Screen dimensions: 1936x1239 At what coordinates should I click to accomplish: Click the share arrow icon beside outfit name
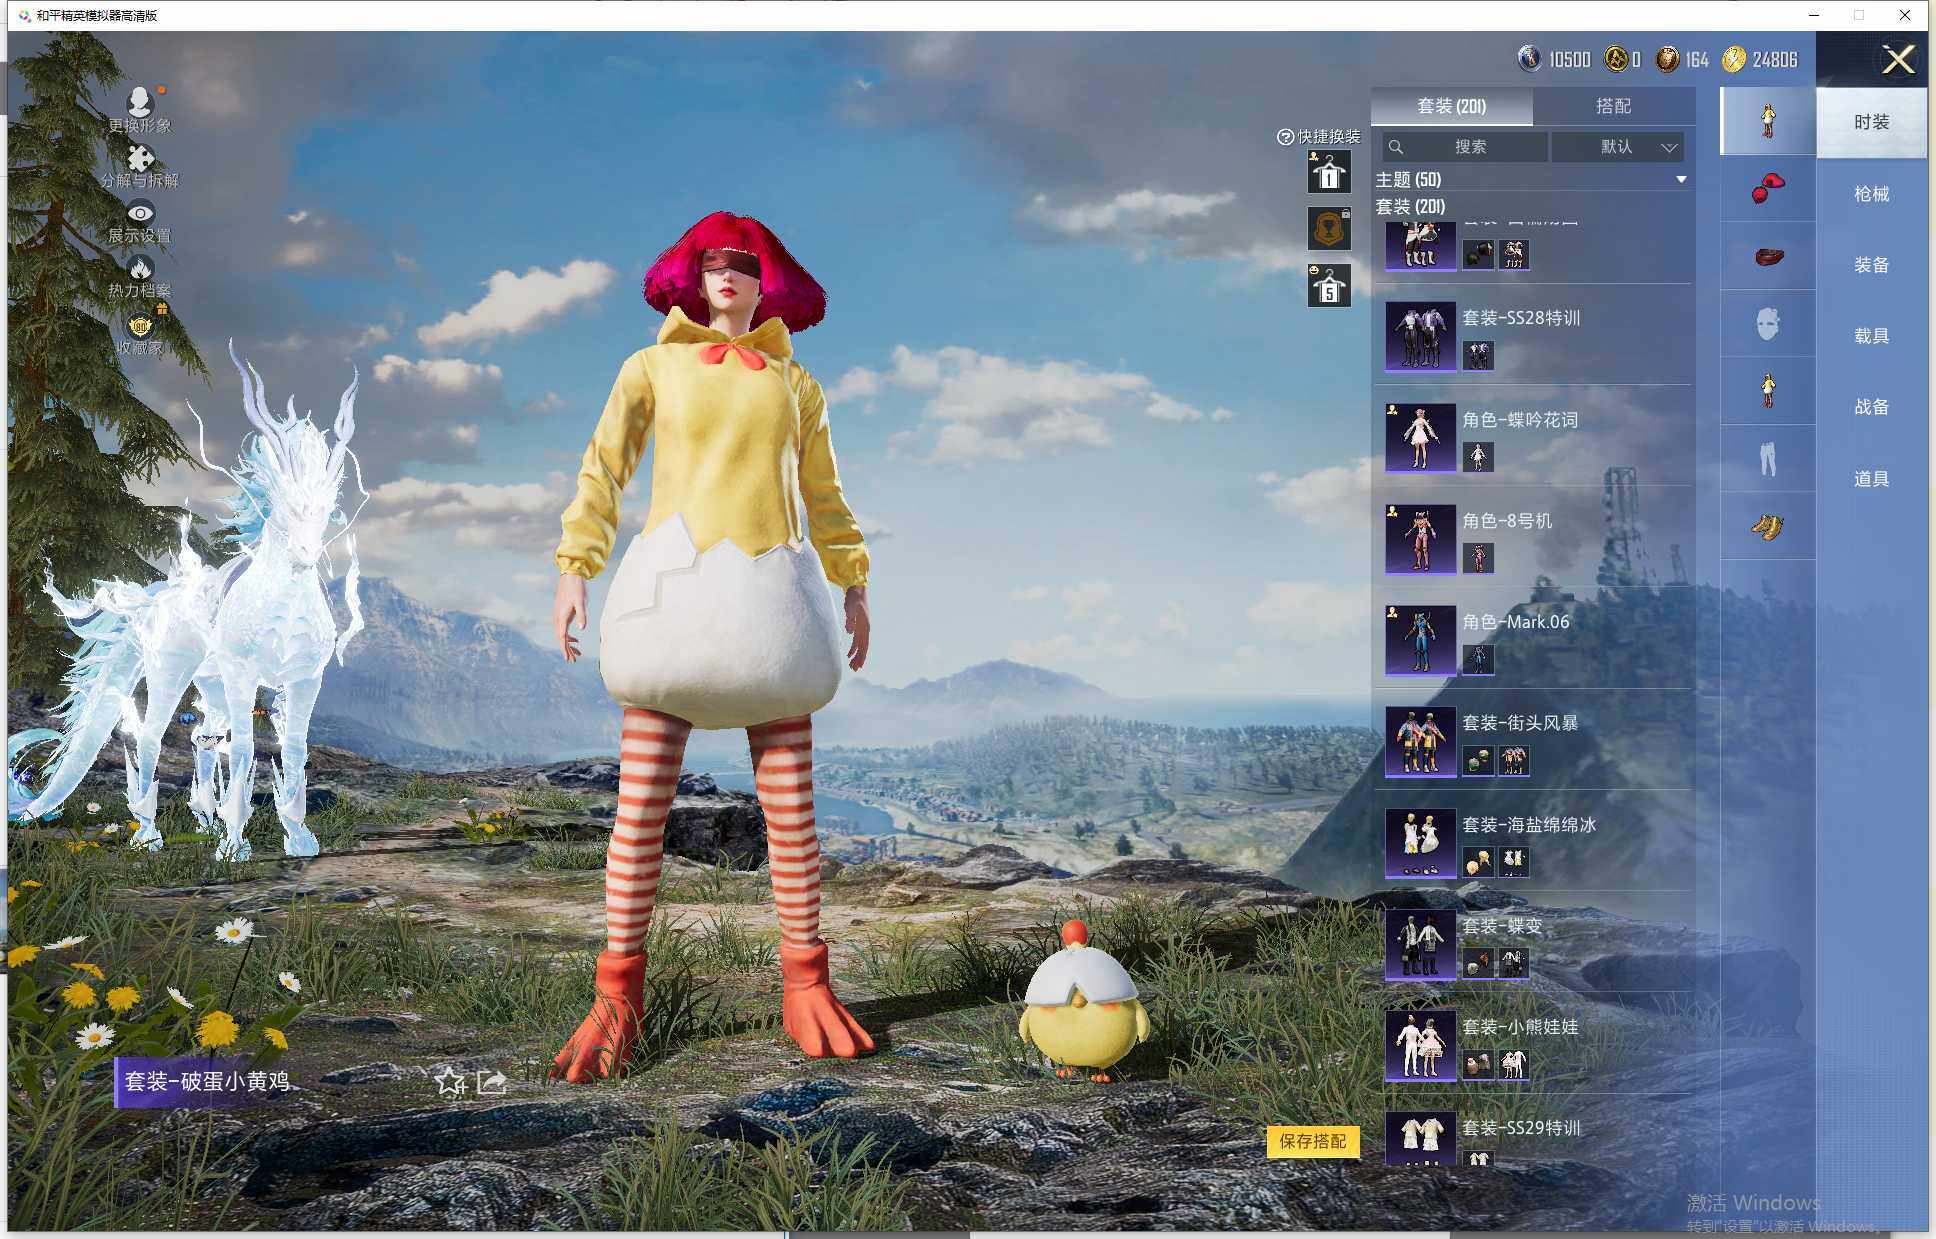(x=492, y=1082)
